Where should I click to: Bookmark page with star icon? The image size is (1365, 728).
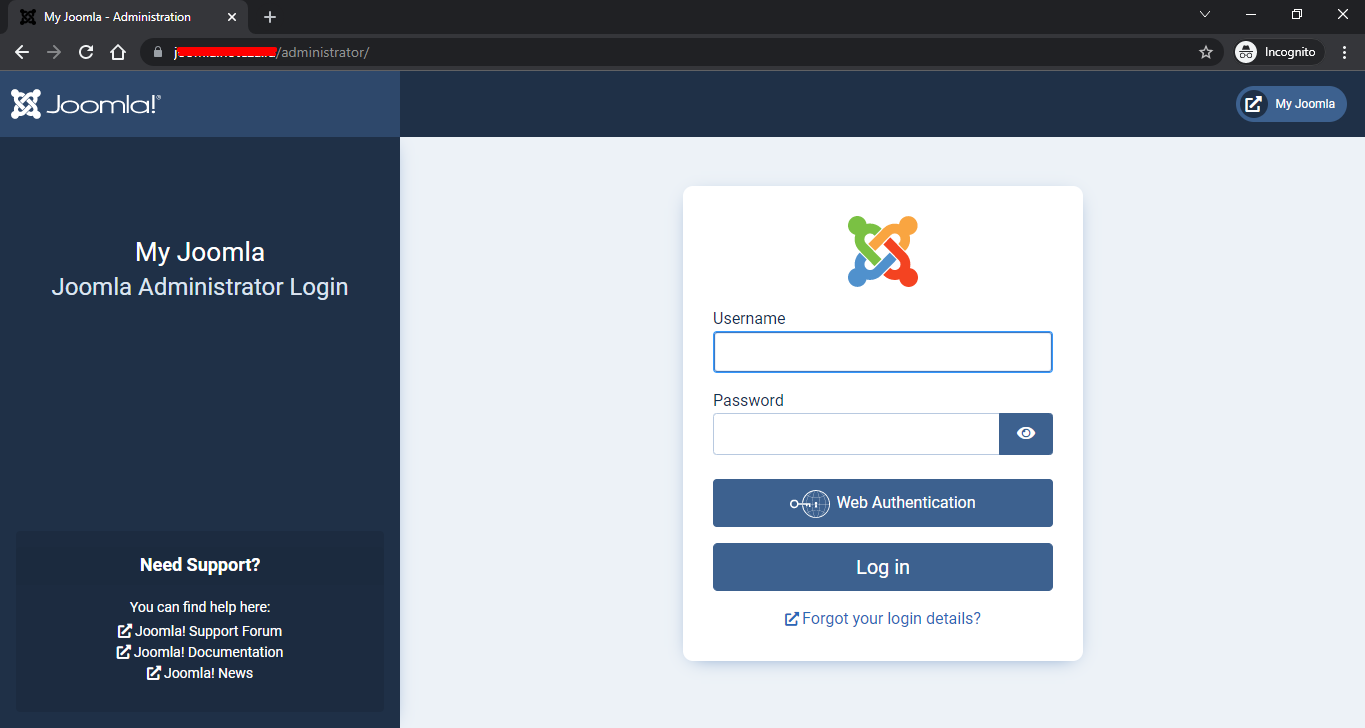tap(1206, 52)
